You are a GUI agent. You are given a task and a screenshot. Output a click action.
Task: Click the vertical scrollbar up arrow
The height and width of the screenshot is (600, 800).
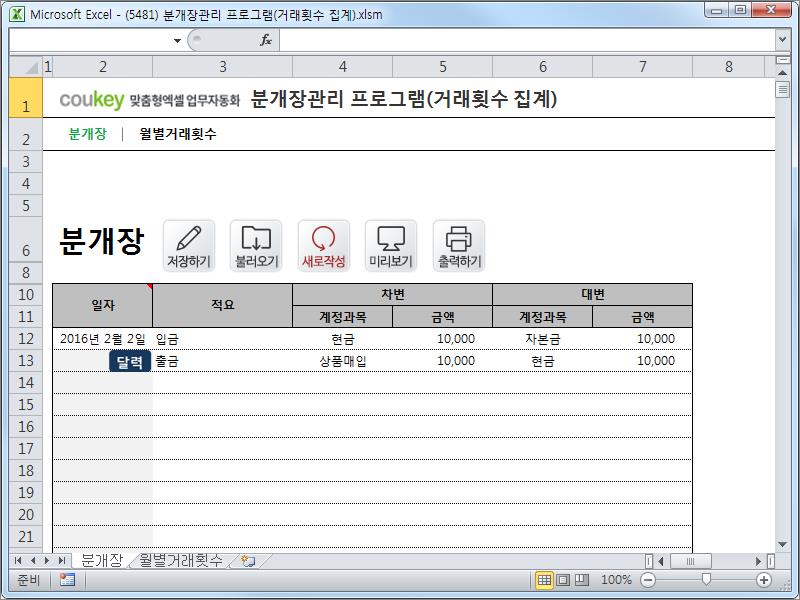coord(782,73)
